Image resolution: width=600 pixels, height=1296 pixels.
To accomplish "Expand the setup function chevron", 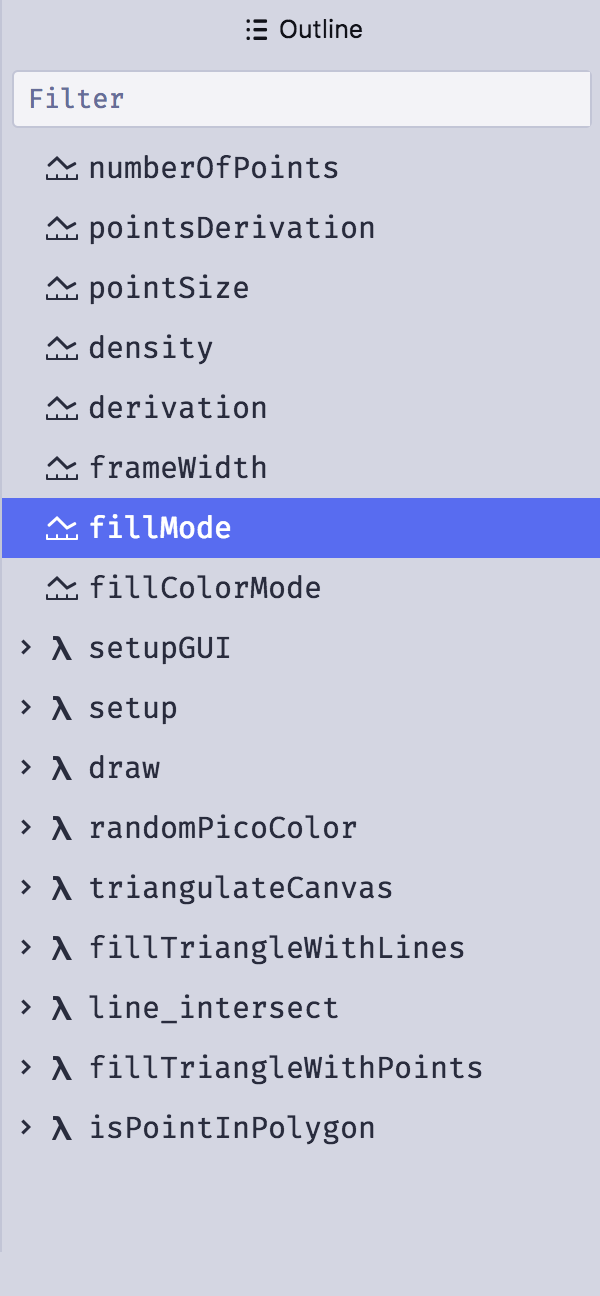I will click(26, 708).
